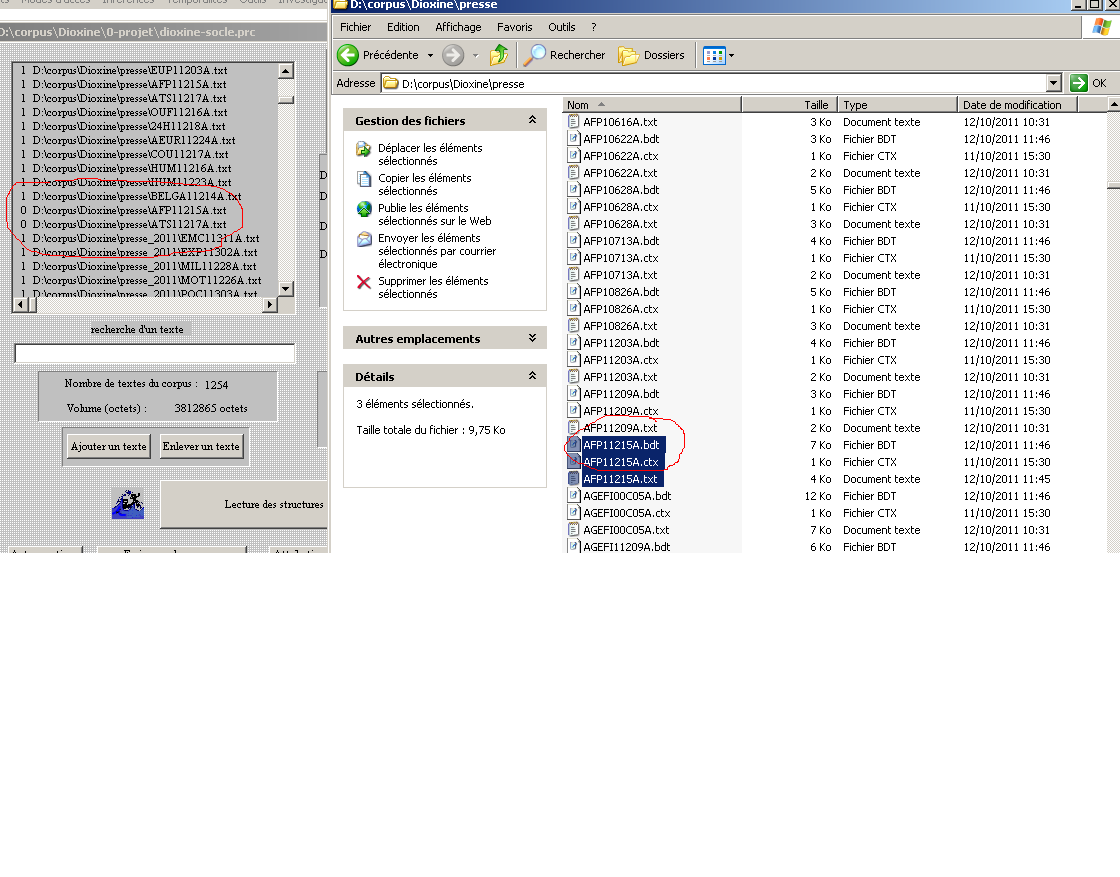Select file icon of AFP11209A.txt
This screenshot has width=1120, height=877.
[573, 428]
